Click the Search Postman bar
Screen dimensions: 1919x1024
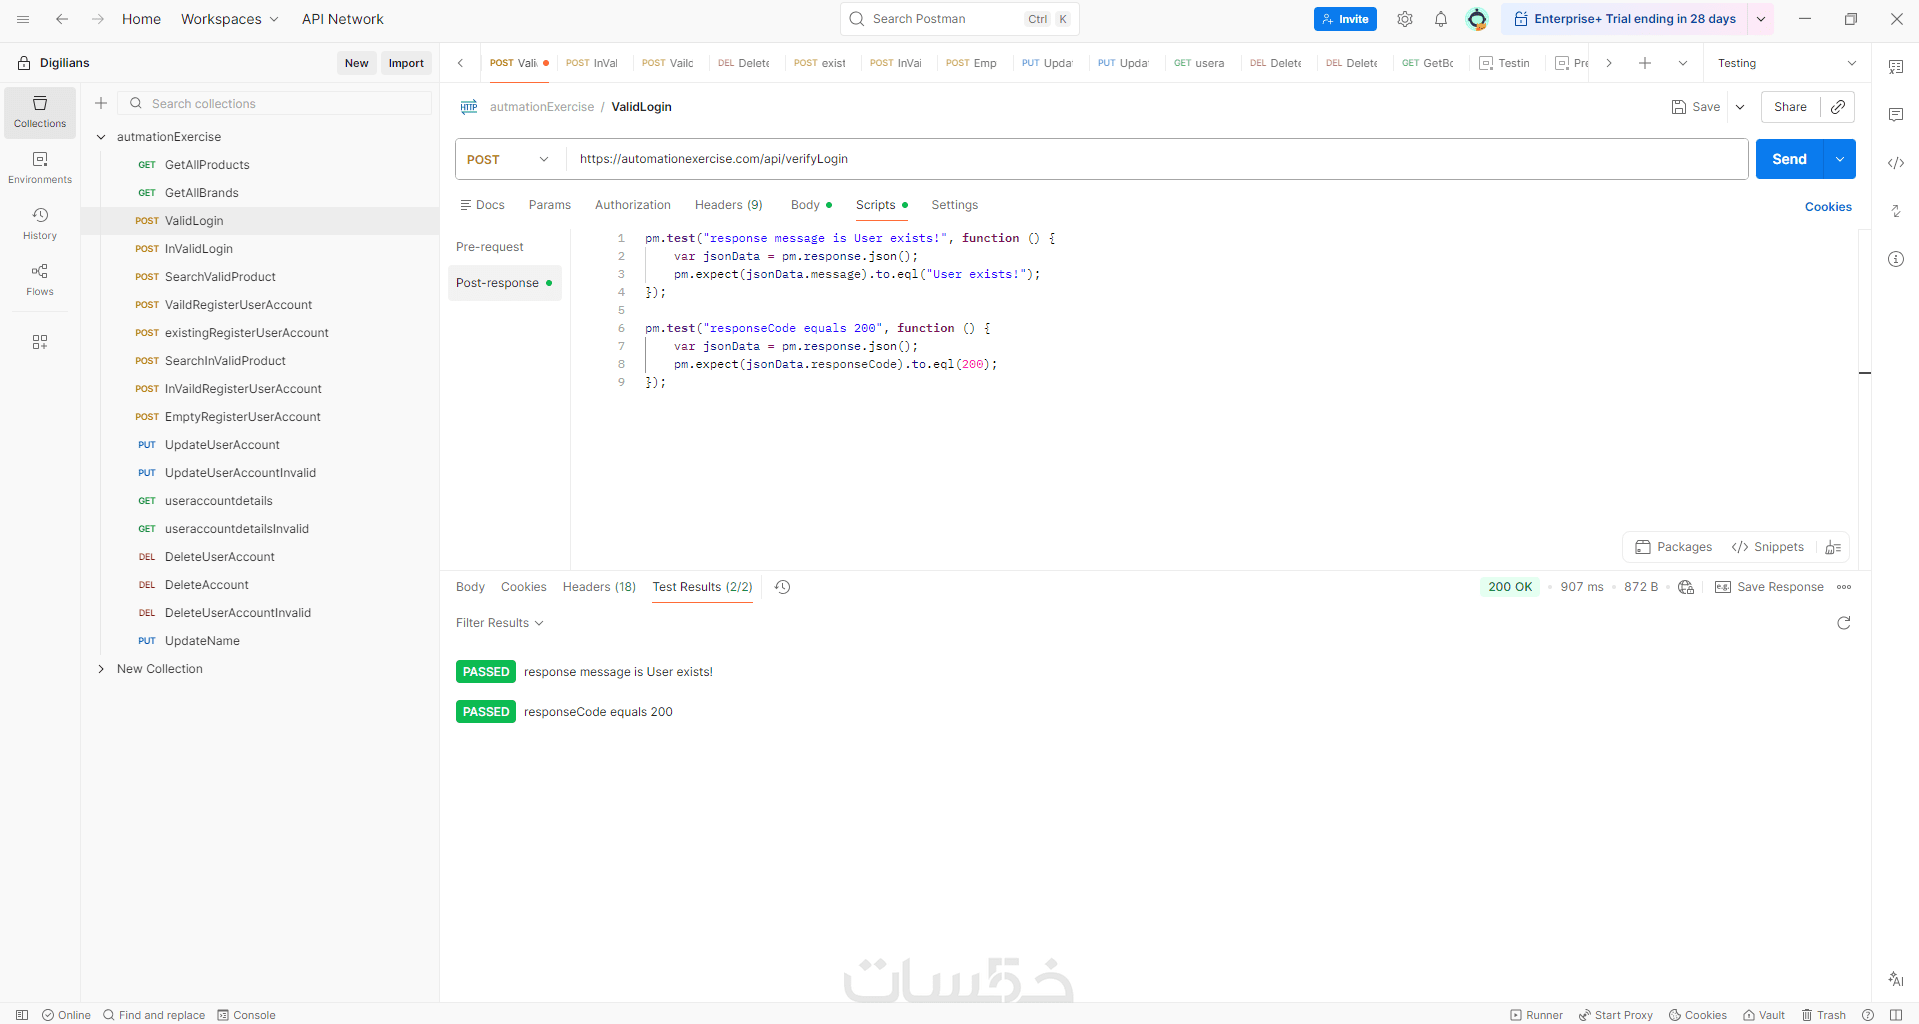pos(960,19)
